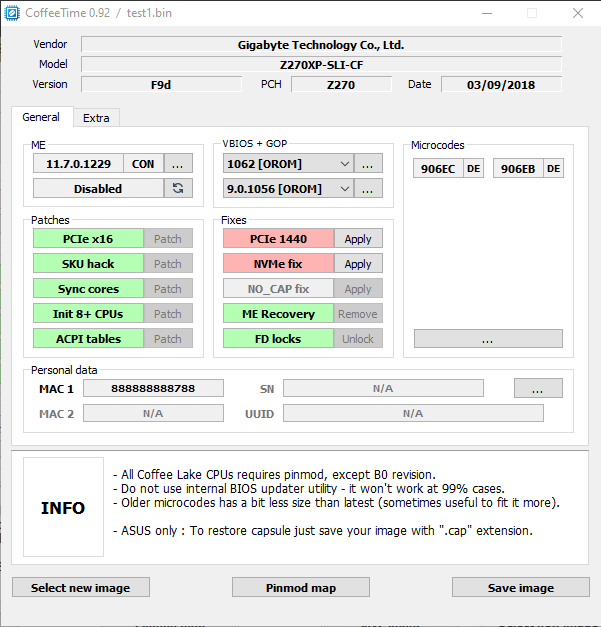The width and height of the screenshot is (601, 627).
Task: Click the ME version 11.7.0.1229
Action: 78,164
